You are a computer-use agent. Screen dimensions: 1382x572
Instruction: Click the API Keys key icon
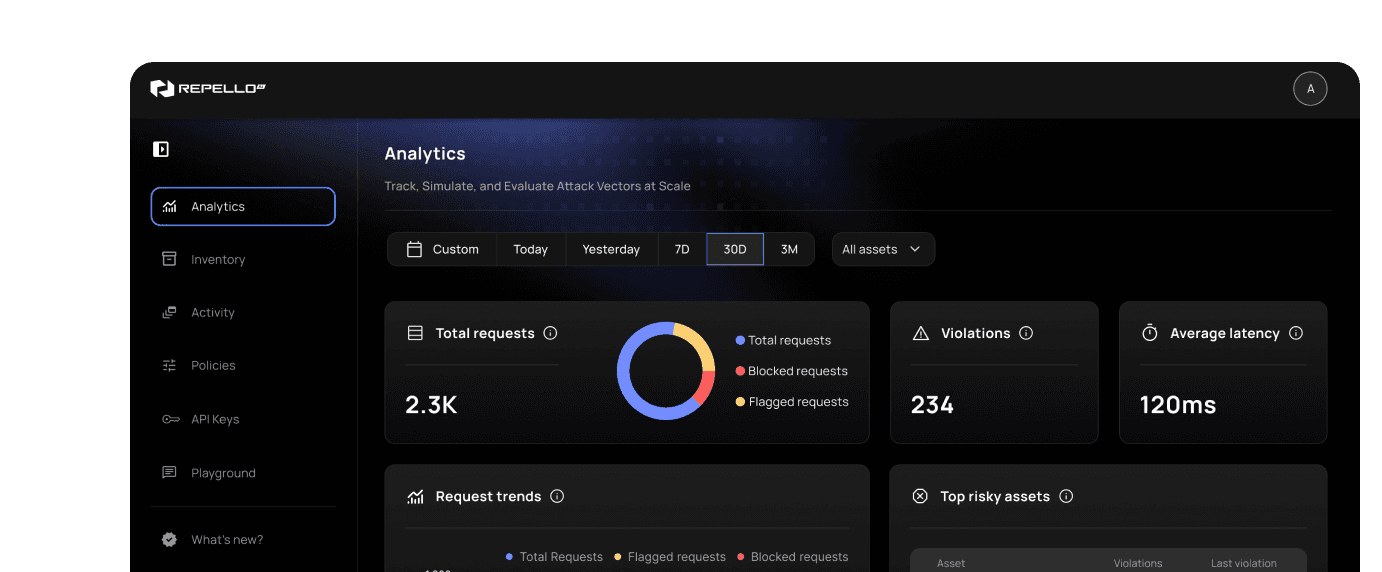pyautogui.click(x=170, y=420)
